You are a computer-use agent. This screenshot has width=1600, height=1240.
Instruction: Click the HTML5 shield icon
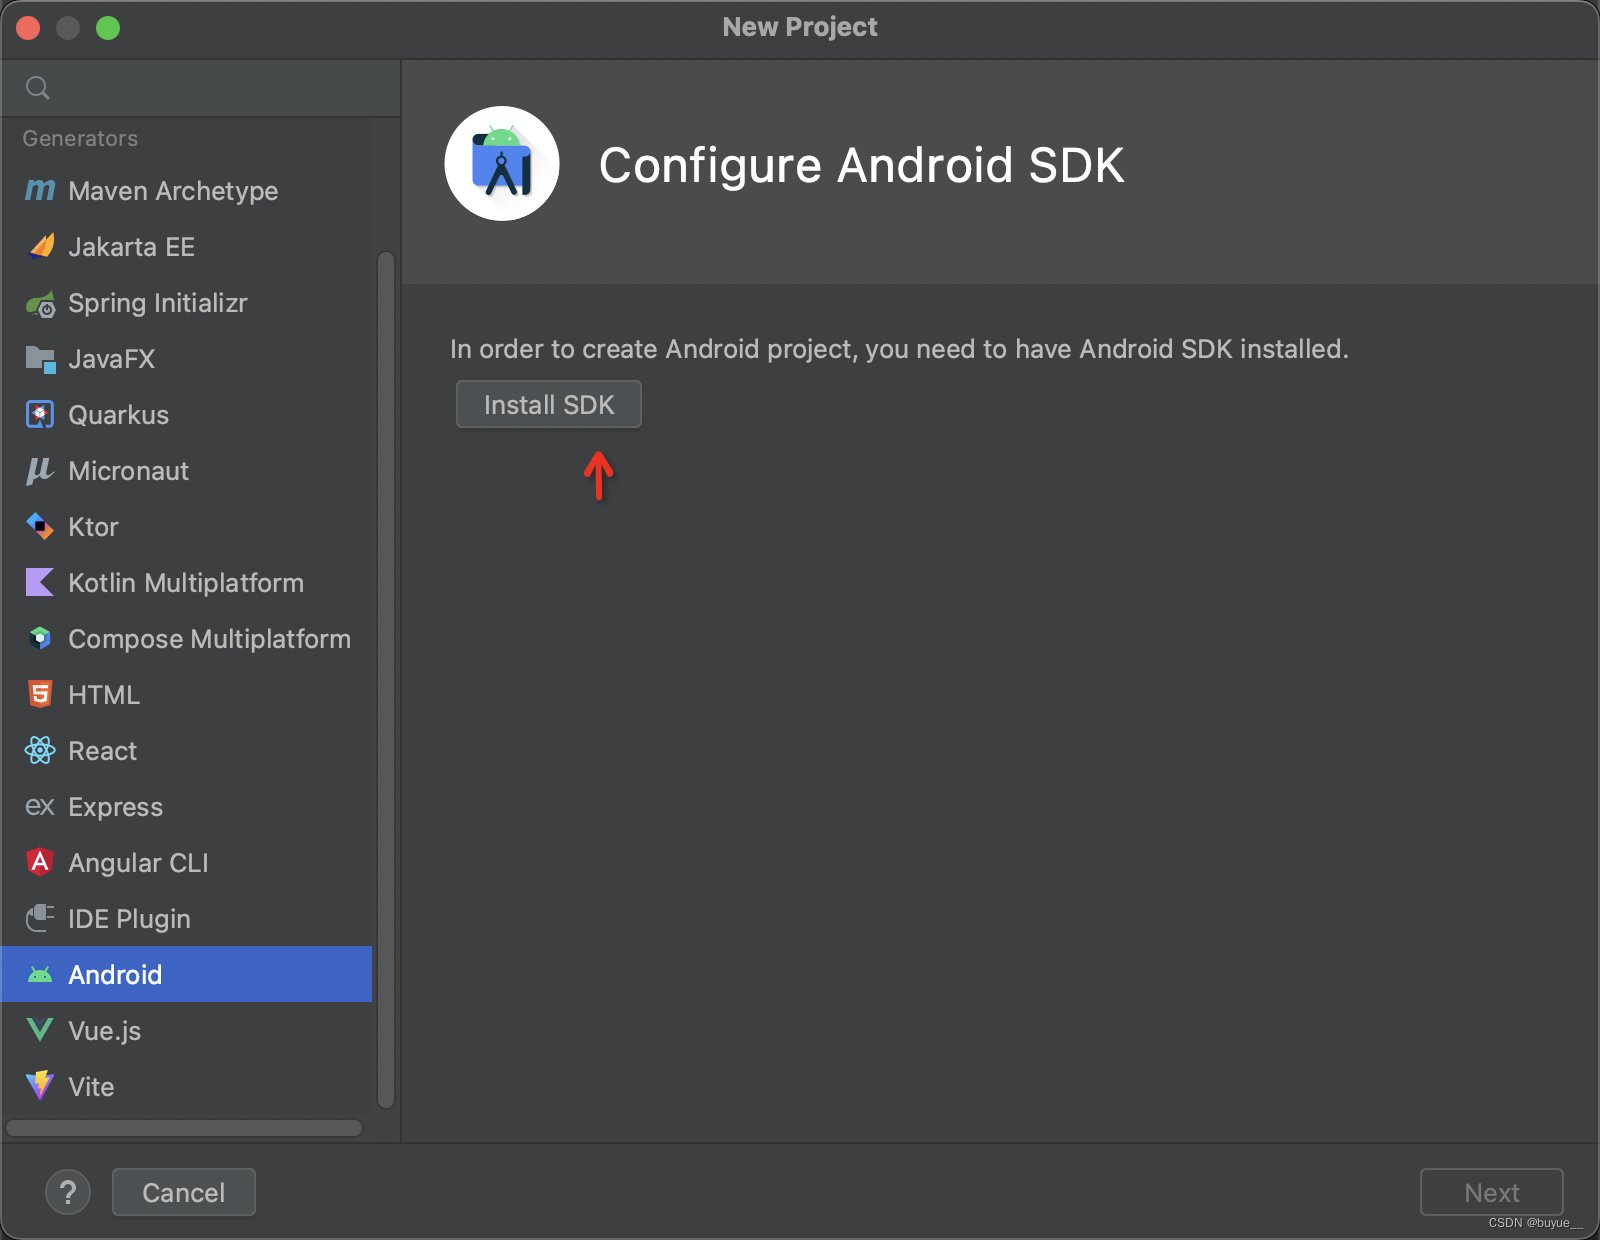click(40, 694)
